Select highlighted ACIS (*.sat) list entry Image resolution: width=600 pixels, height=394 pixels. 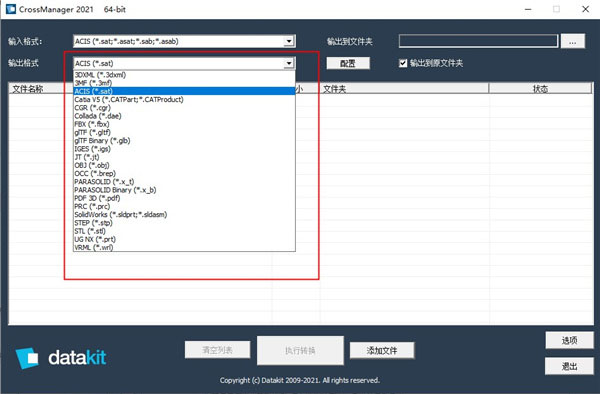pos(184,91)
